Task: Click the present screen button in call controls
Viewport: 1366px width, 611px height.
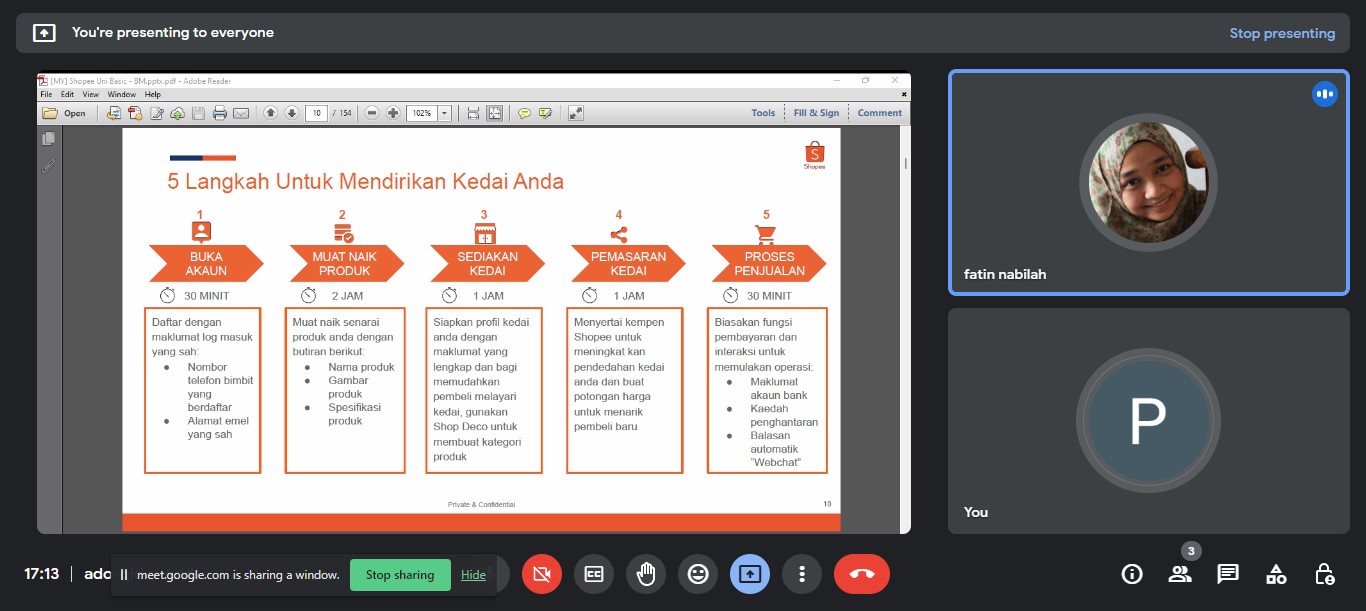Action: [750, 574]
